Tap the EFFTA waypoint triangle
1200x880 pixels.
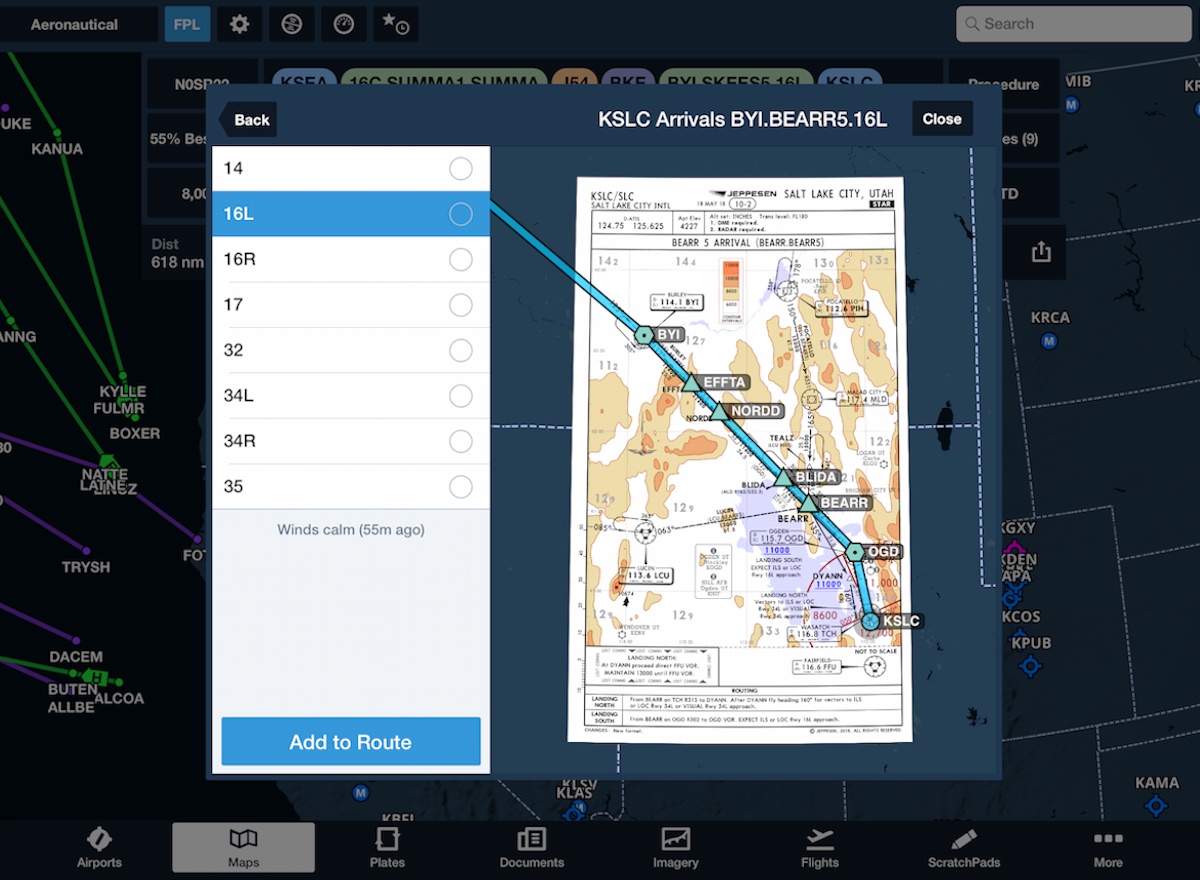point(690,382)
